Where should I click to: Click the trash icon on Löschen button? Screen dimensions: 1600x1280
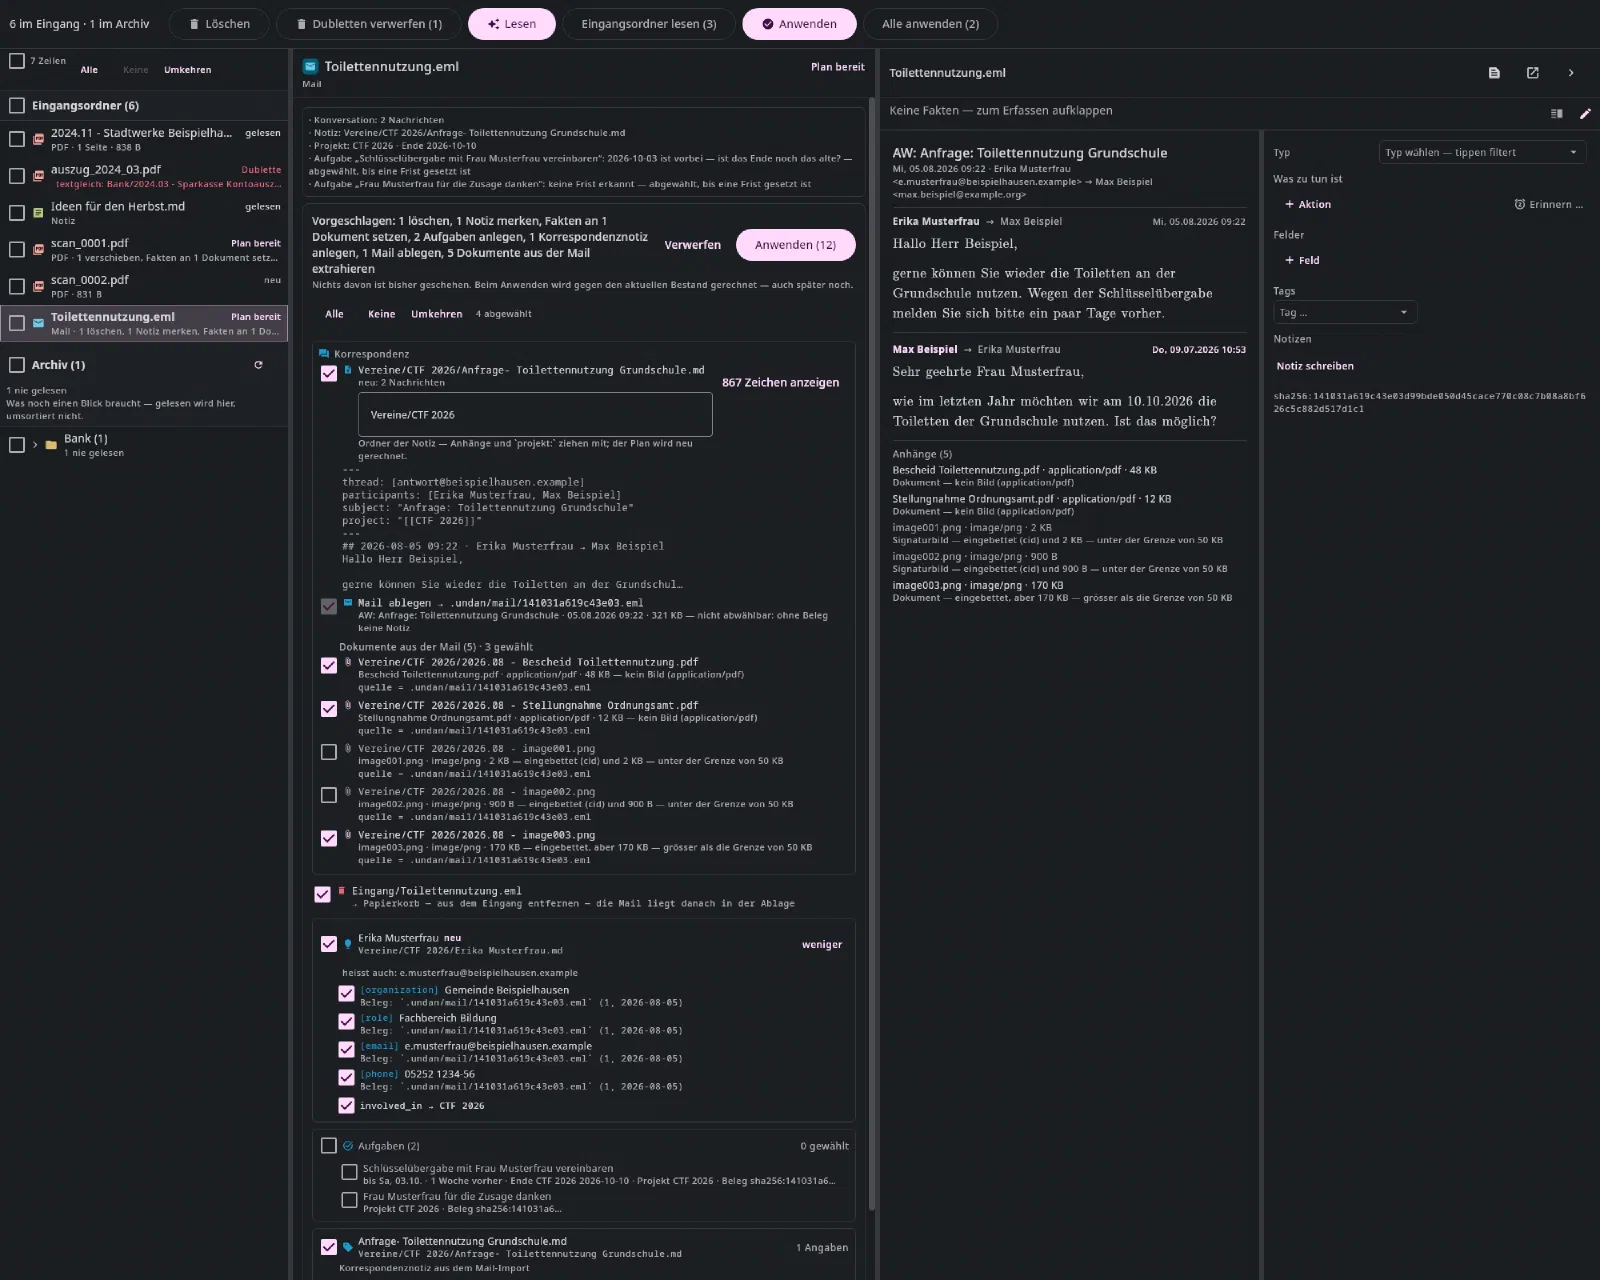click(x=192, y=24)
